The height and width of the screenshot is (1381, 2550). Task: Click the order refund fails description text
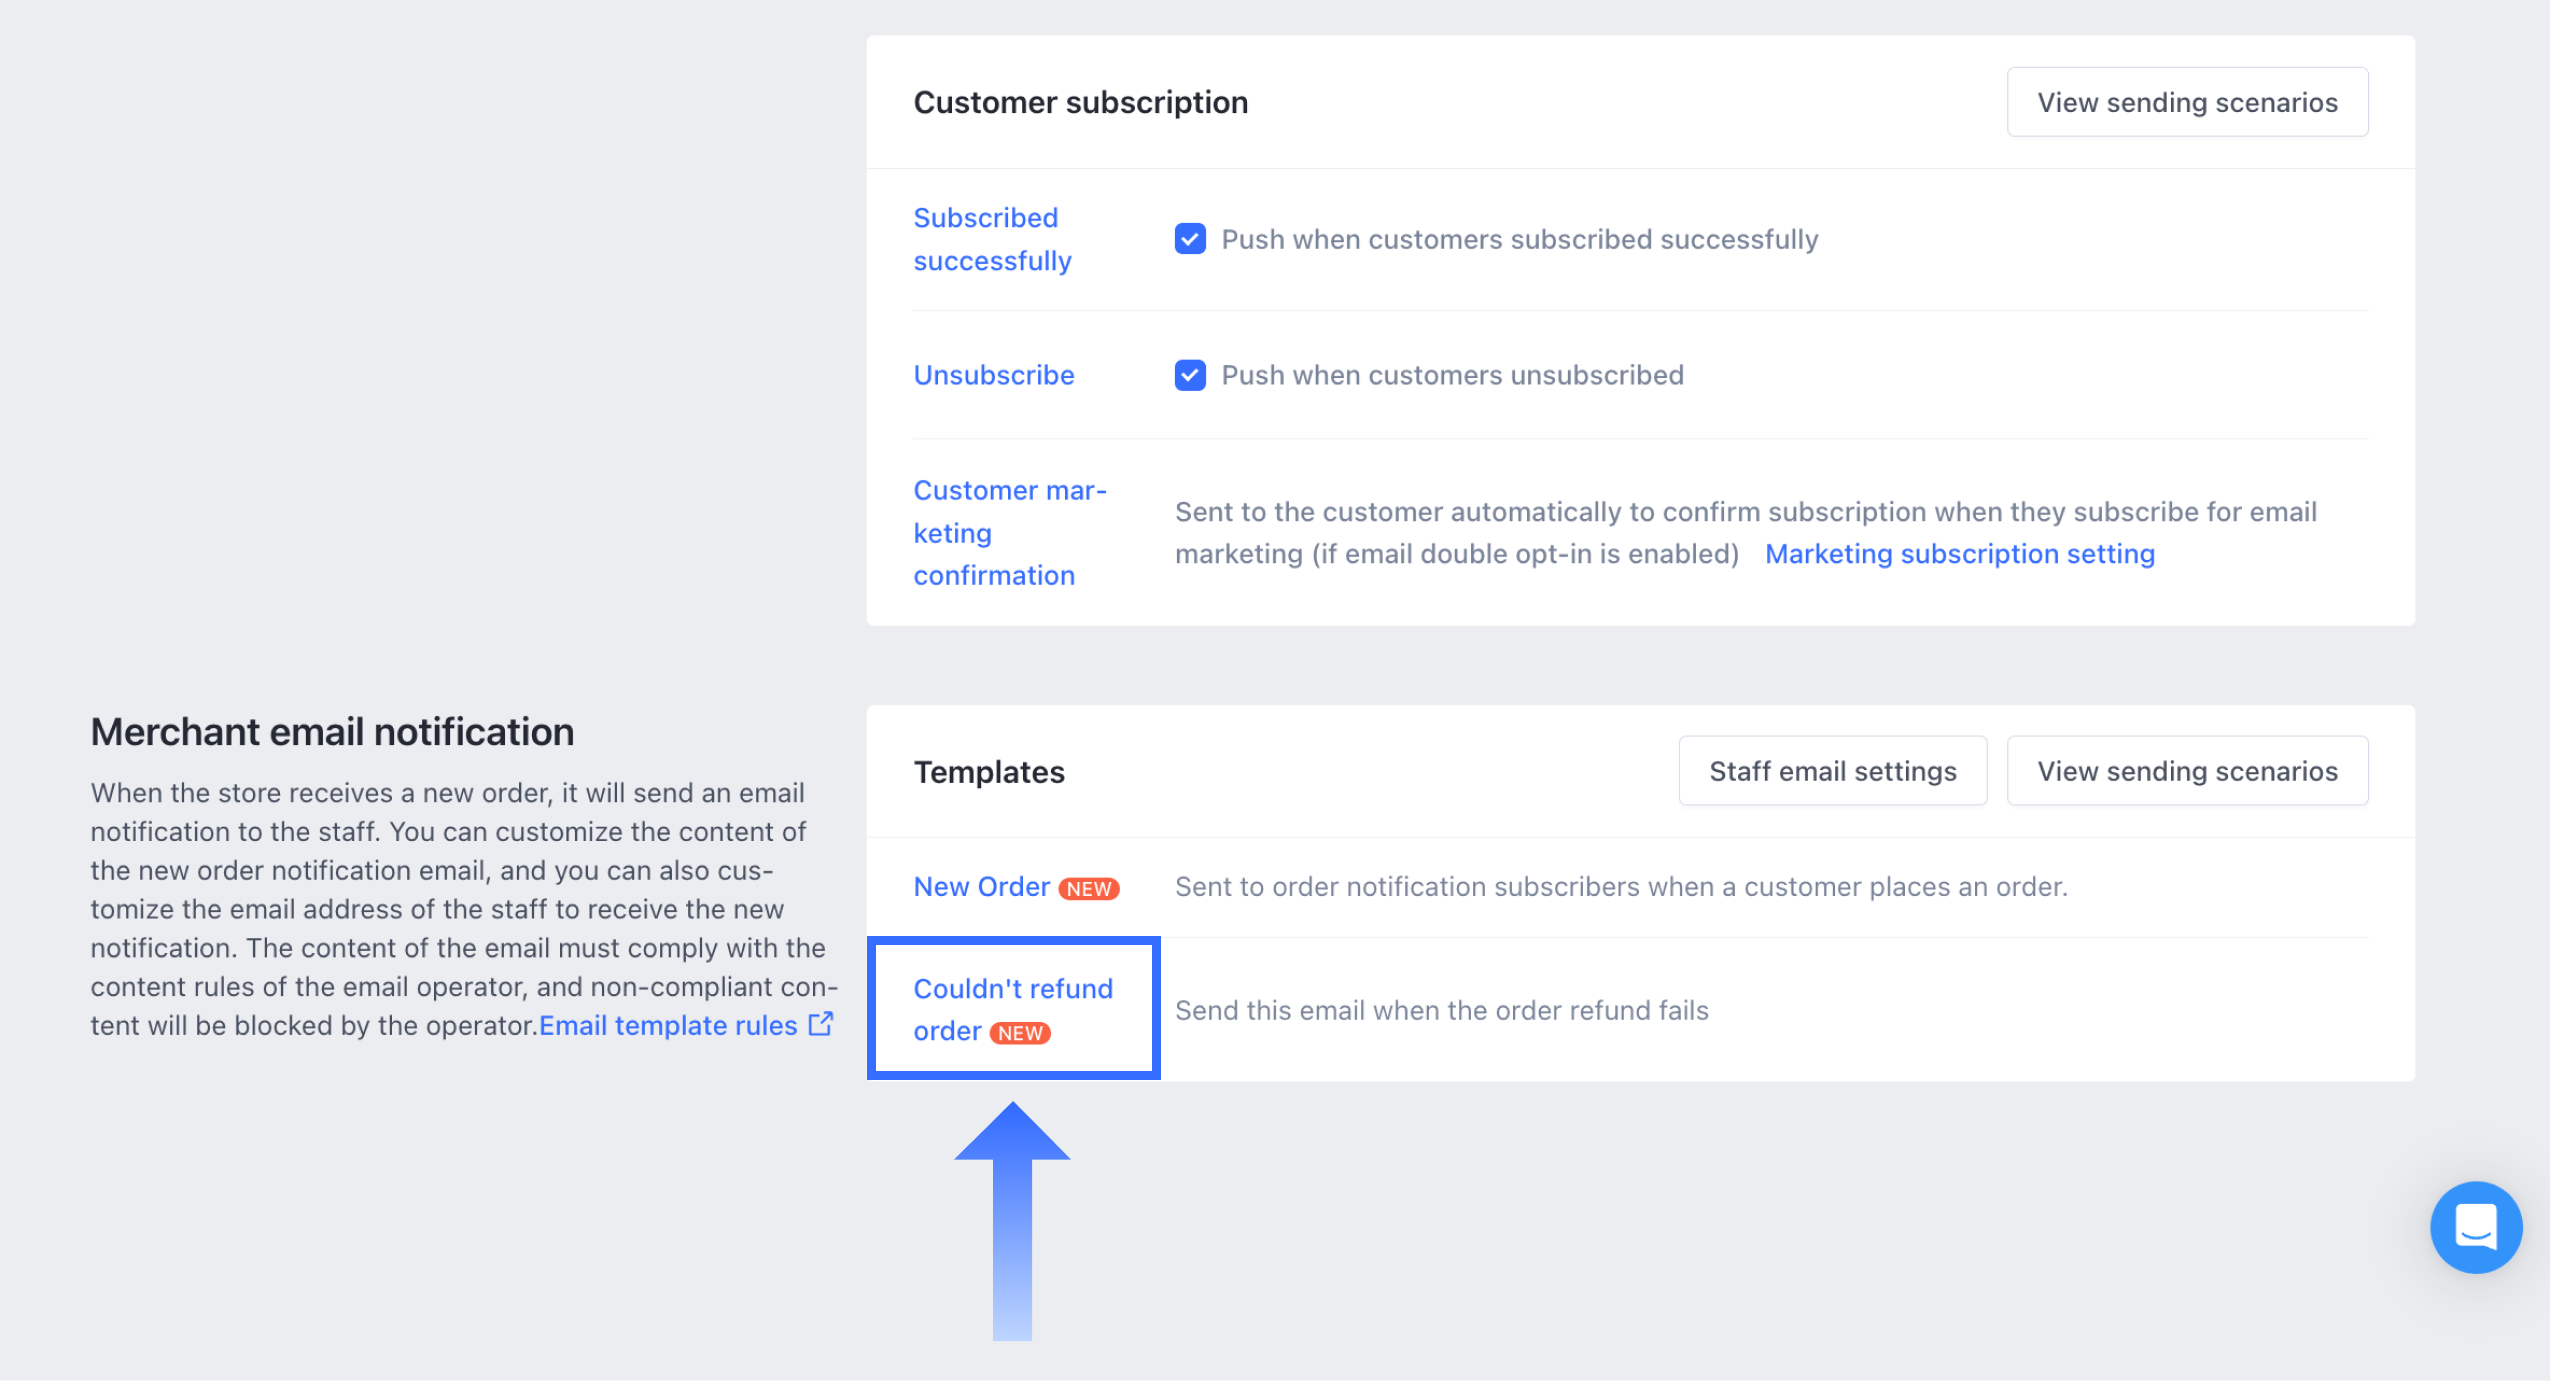point(1441,1010)
